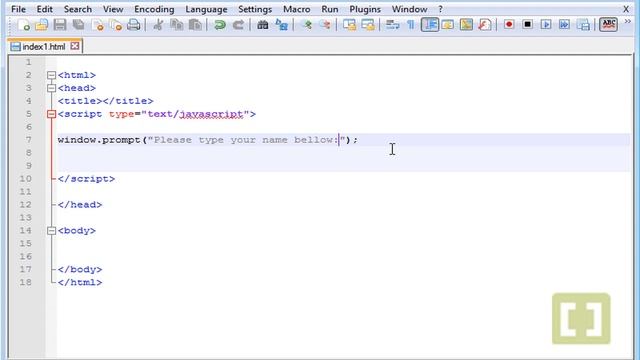Synchronize vertical scrolling
Image resolution: width=640 pixels, height=360 pixels.
[349, 25]
